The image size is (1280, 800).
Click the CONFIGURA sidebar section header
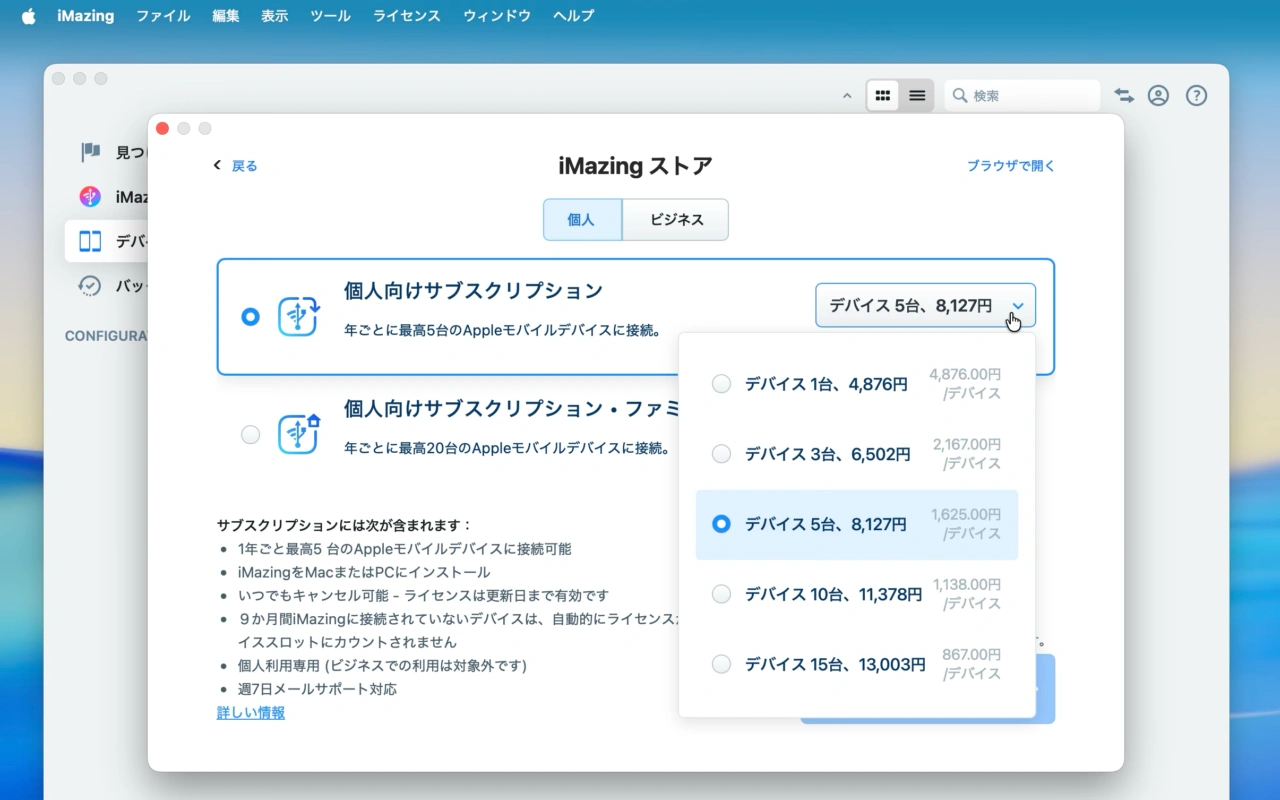[105, 336]
